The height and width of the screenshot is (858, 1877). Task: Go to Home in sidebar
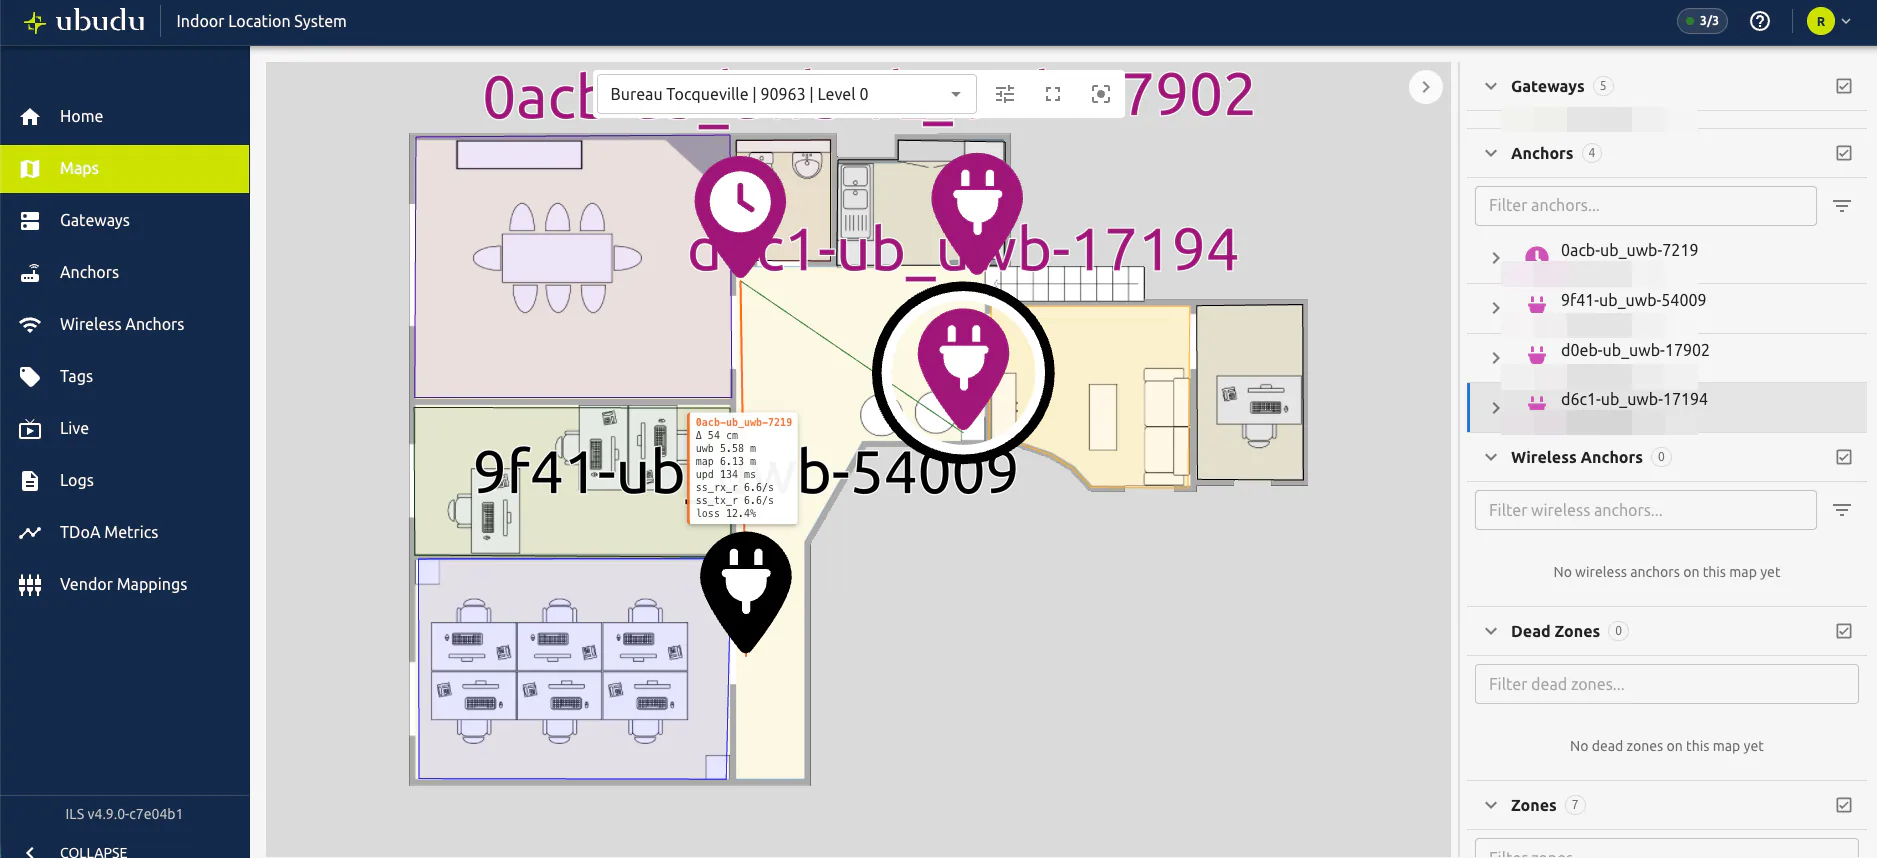[x=125, y=116]
